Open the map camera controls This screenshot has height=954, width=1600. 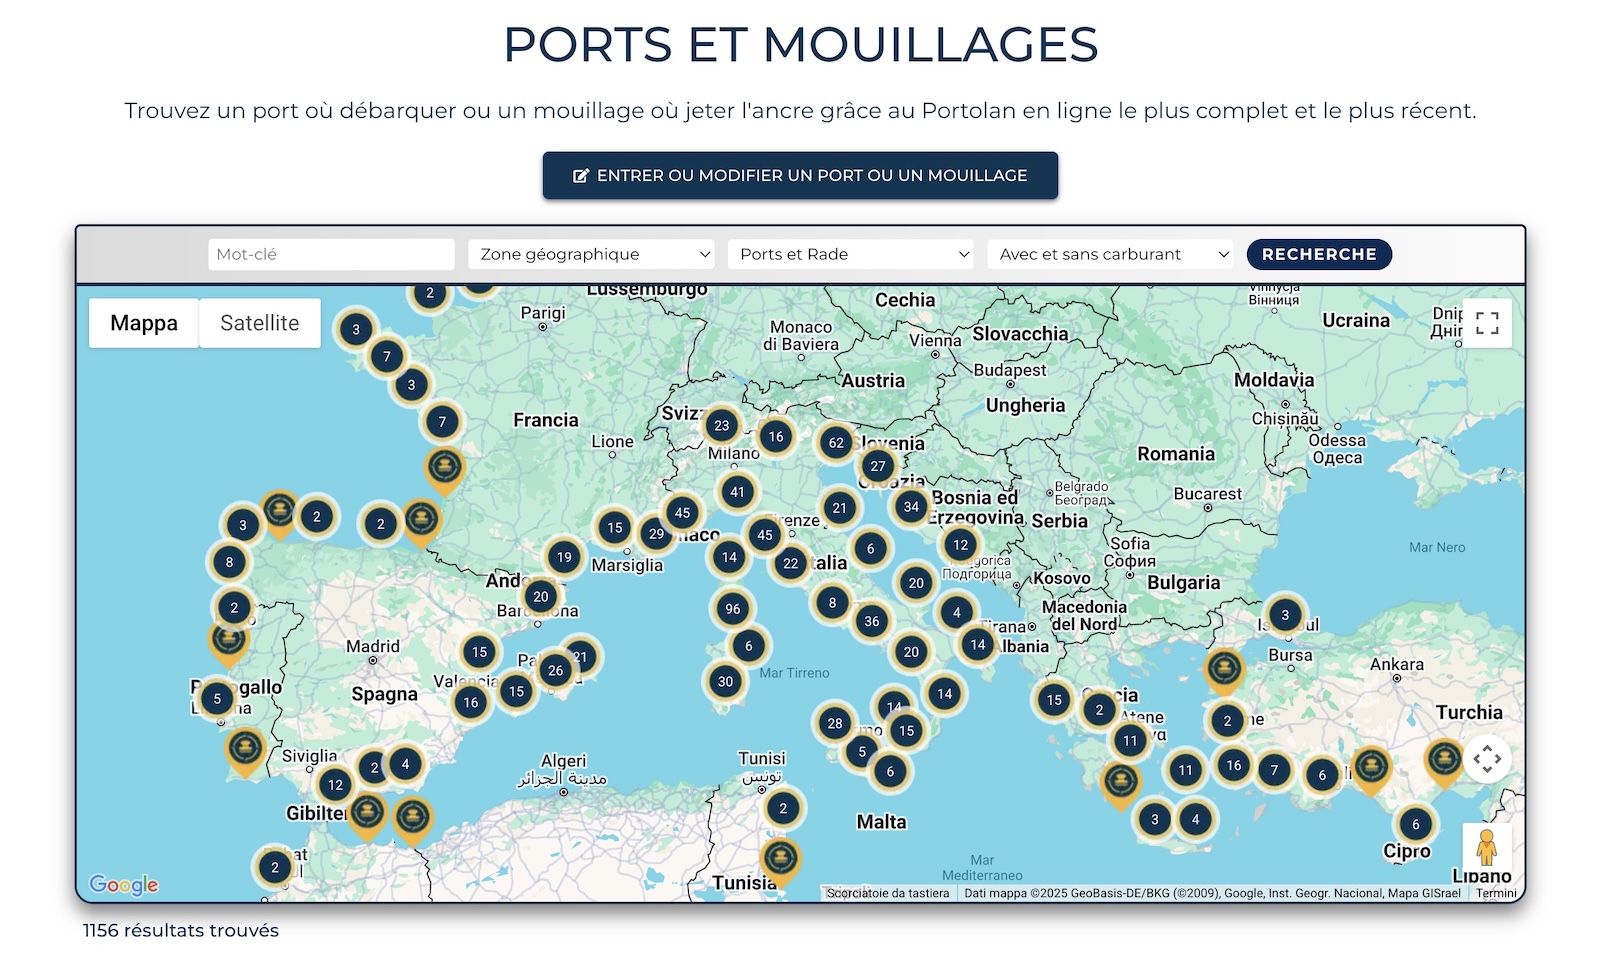pos(1487,759)
